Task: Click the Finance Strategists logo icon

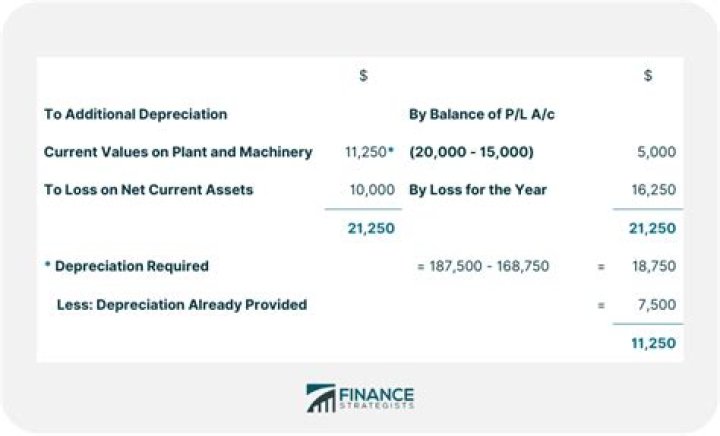Action: pos(321,398)
